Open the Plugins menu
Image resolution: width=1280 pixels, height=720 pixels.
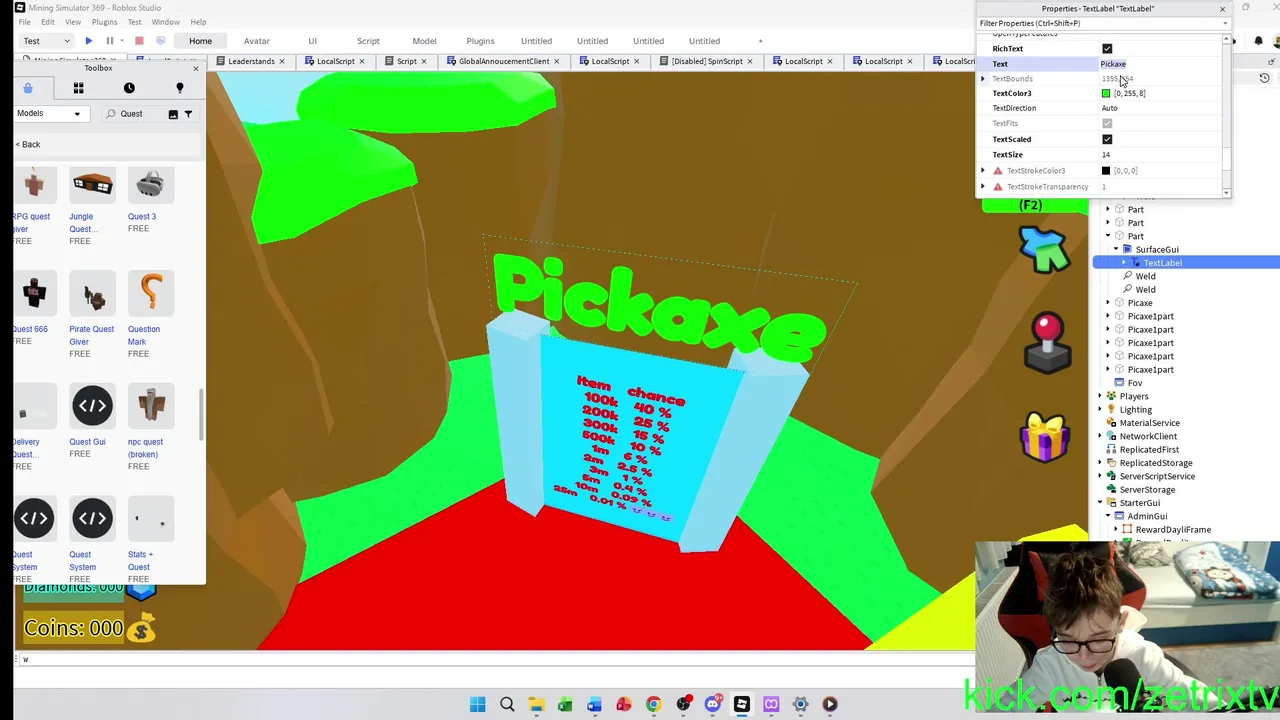tap(104, 22)
